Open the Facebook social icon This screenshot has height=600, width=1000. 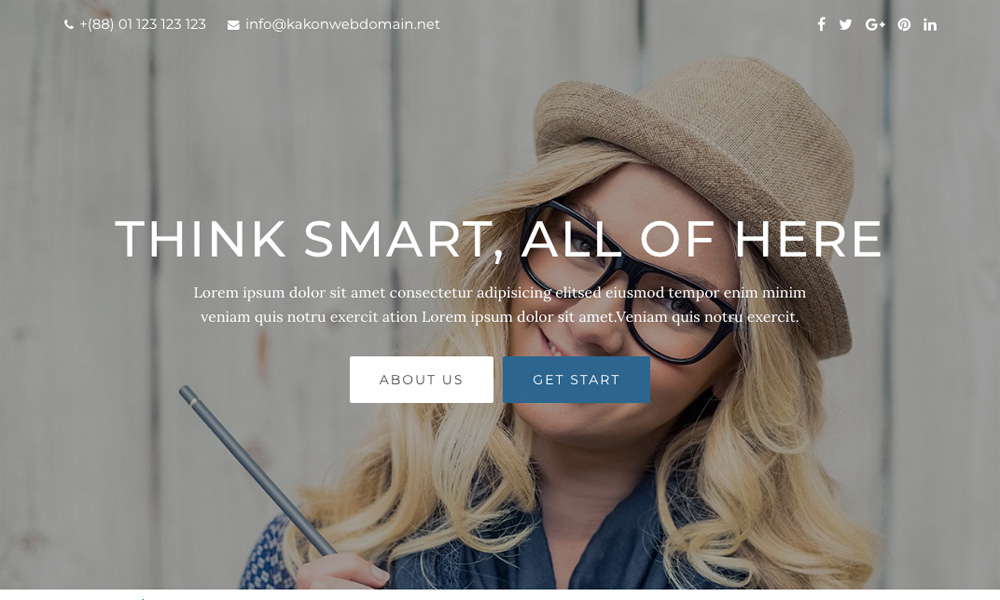(x=821, y=24)
